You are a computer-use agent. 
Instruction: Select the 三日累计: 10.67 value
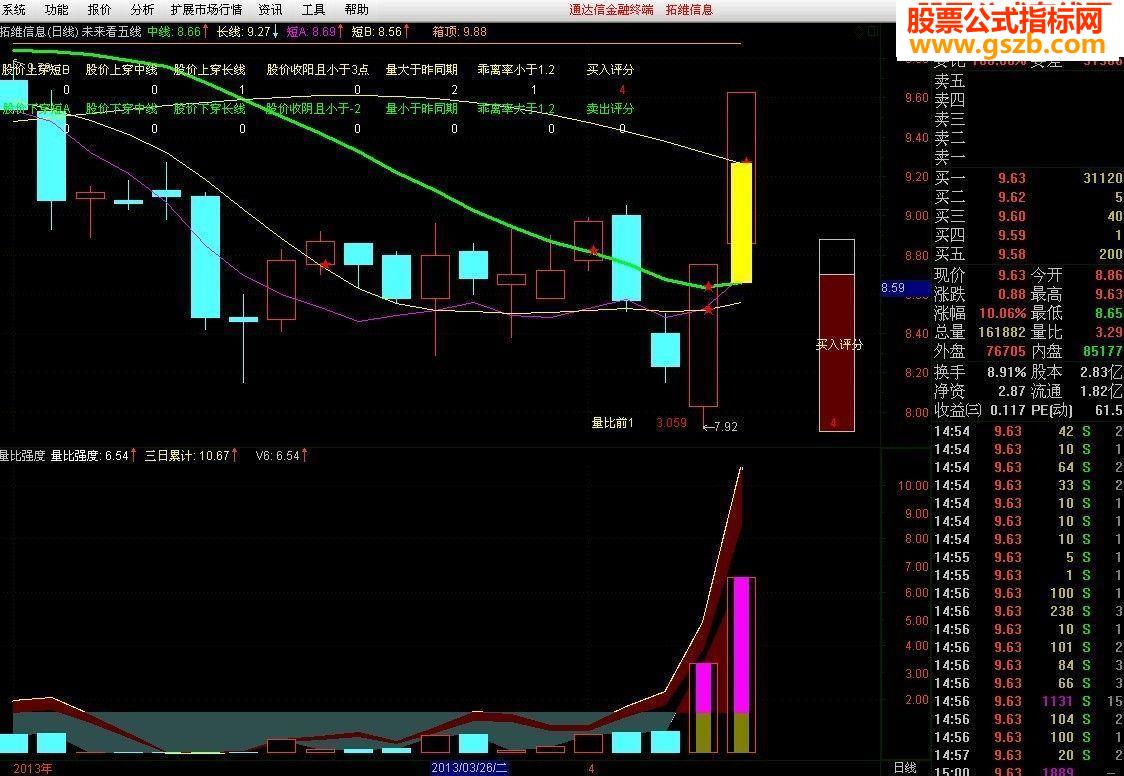point(191,456)
